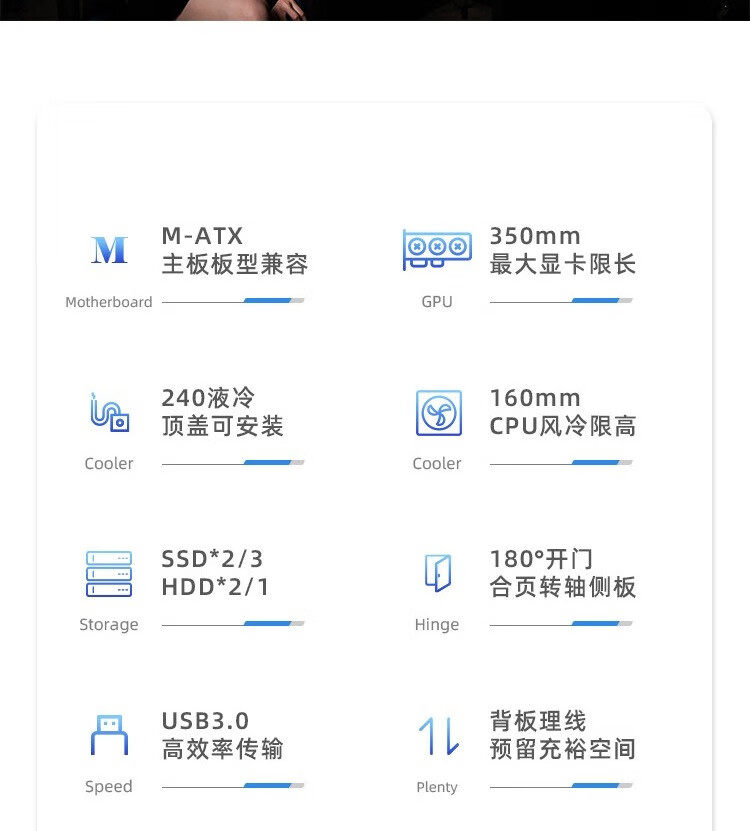Click the 'Plenty' label
The image size is (750, 831).
point(437,787)
